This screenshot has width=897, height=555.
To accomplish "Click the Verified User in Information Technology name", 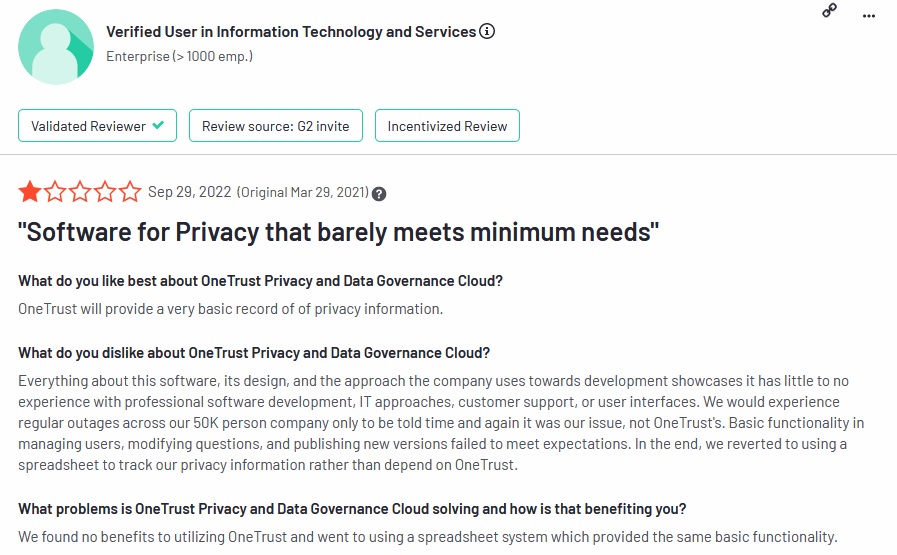I will 291,31.
